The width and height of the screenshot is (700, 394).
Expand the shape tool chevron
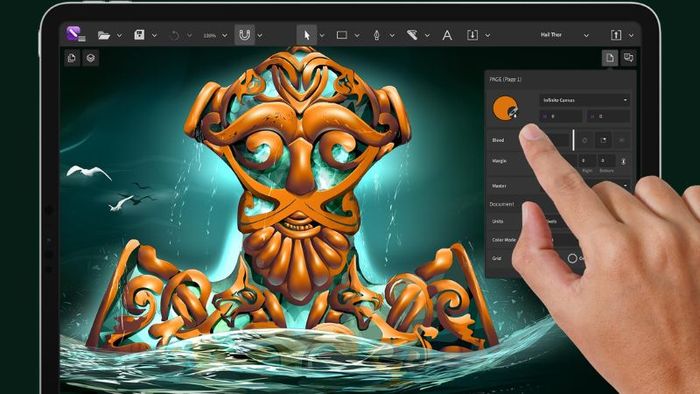(x=357, y=35)
